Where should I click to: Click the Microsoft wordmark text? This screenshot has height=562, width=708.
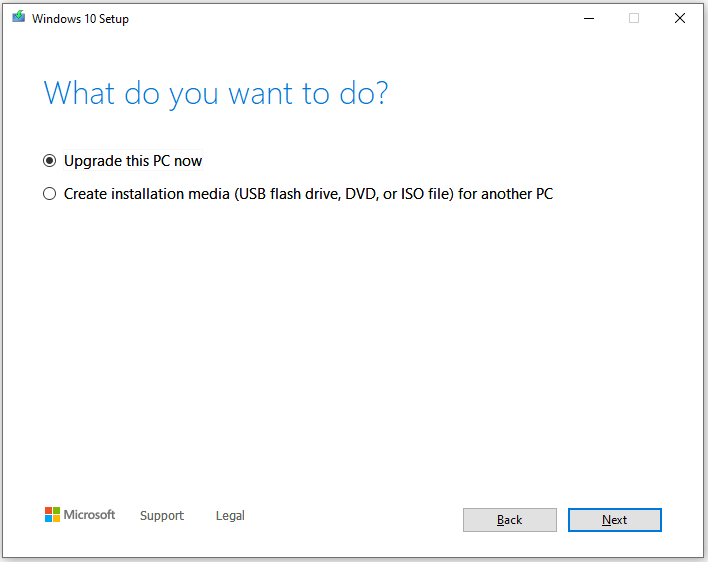click(x=89, y=515)
